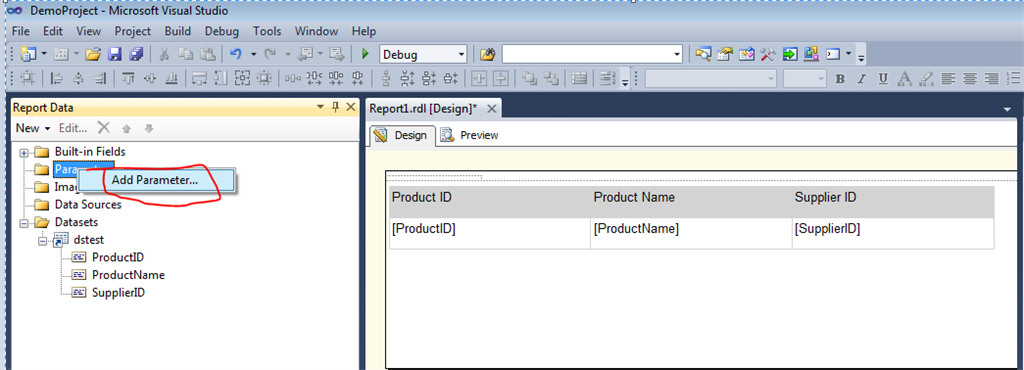
Task: Open the Debug configuration dropdown
Action: (x=462, y=54)
